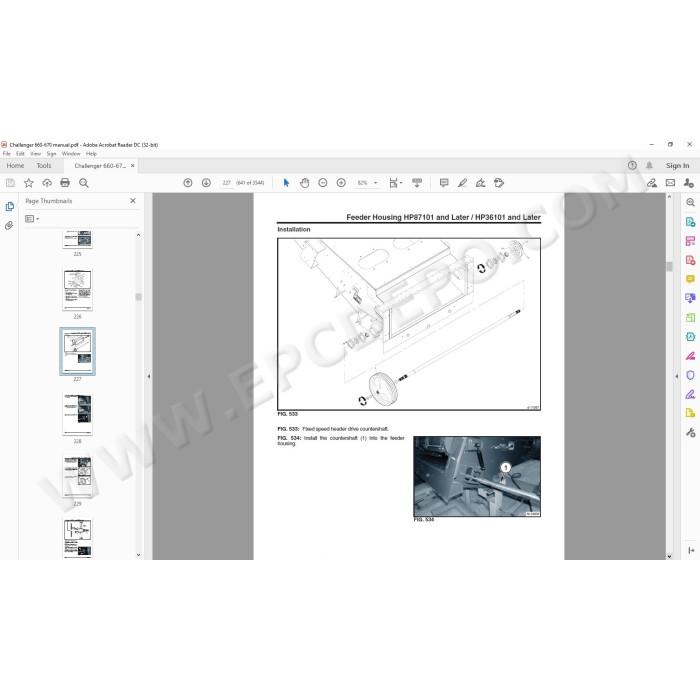This screenshot has height=700, width=700.
Task: Go to next page arrow
Action: (206, 183)
